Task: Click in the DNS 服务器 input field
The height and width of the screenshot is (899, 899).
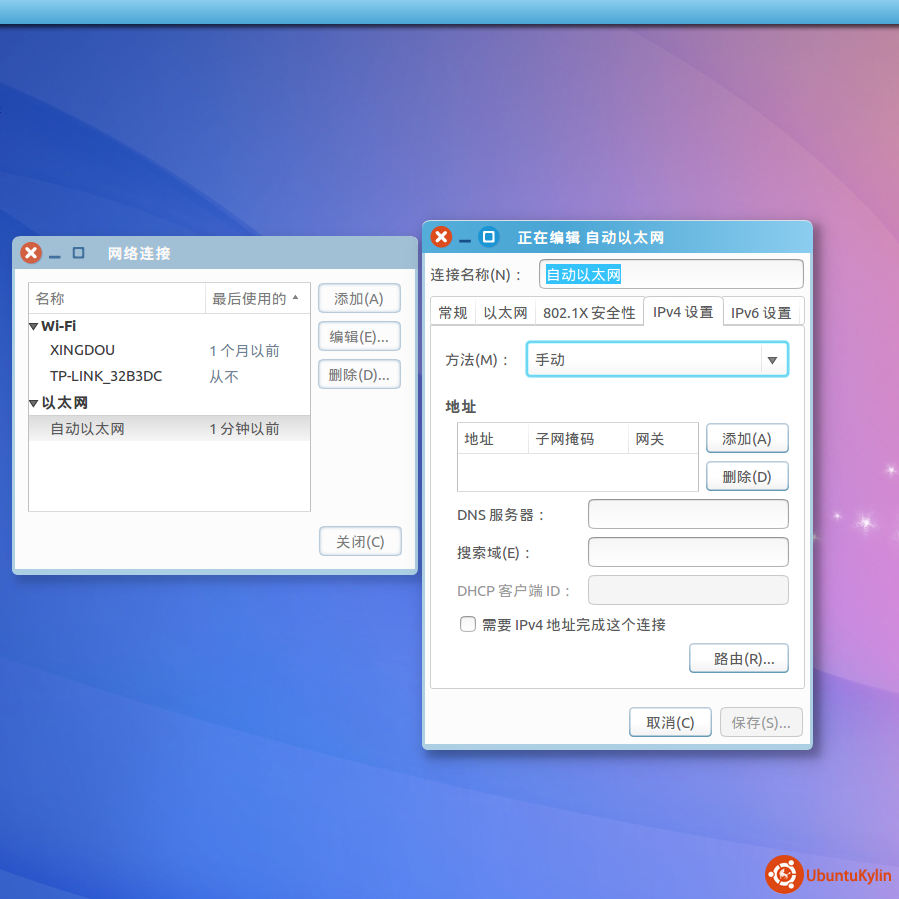Action: coord(688,514)
